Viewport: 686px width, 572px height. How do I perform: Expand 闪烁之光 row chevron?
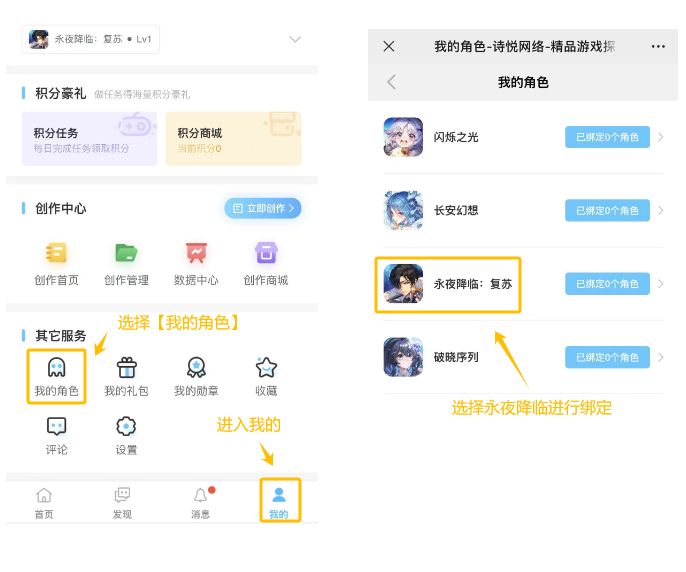tap(661, 137)
